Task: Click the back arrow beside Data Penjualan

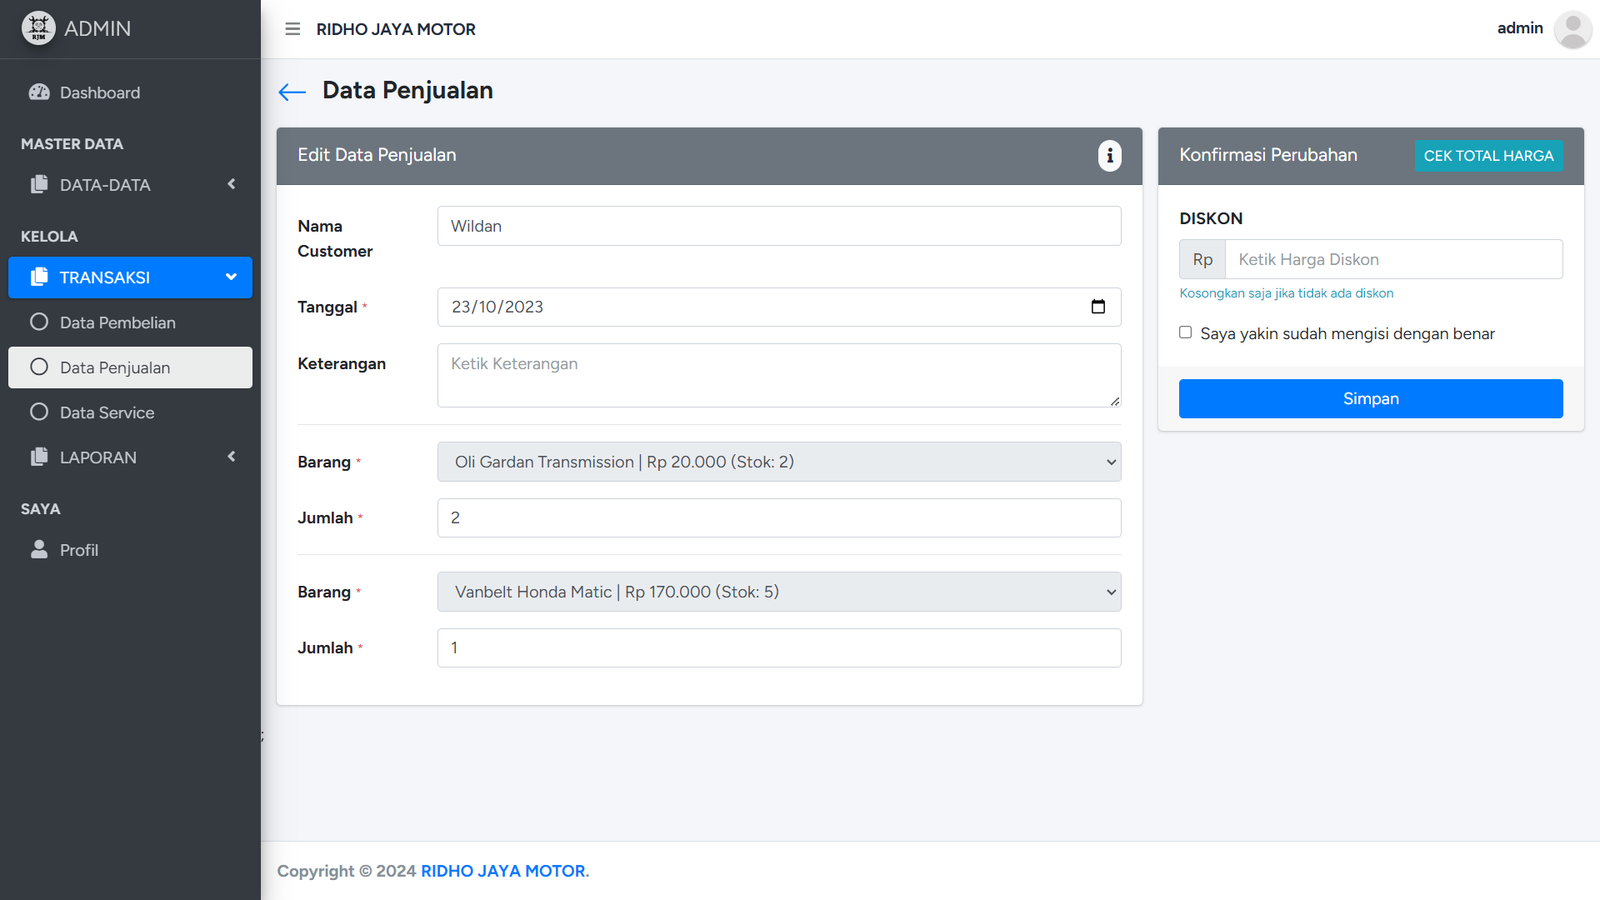Action: 291,92
